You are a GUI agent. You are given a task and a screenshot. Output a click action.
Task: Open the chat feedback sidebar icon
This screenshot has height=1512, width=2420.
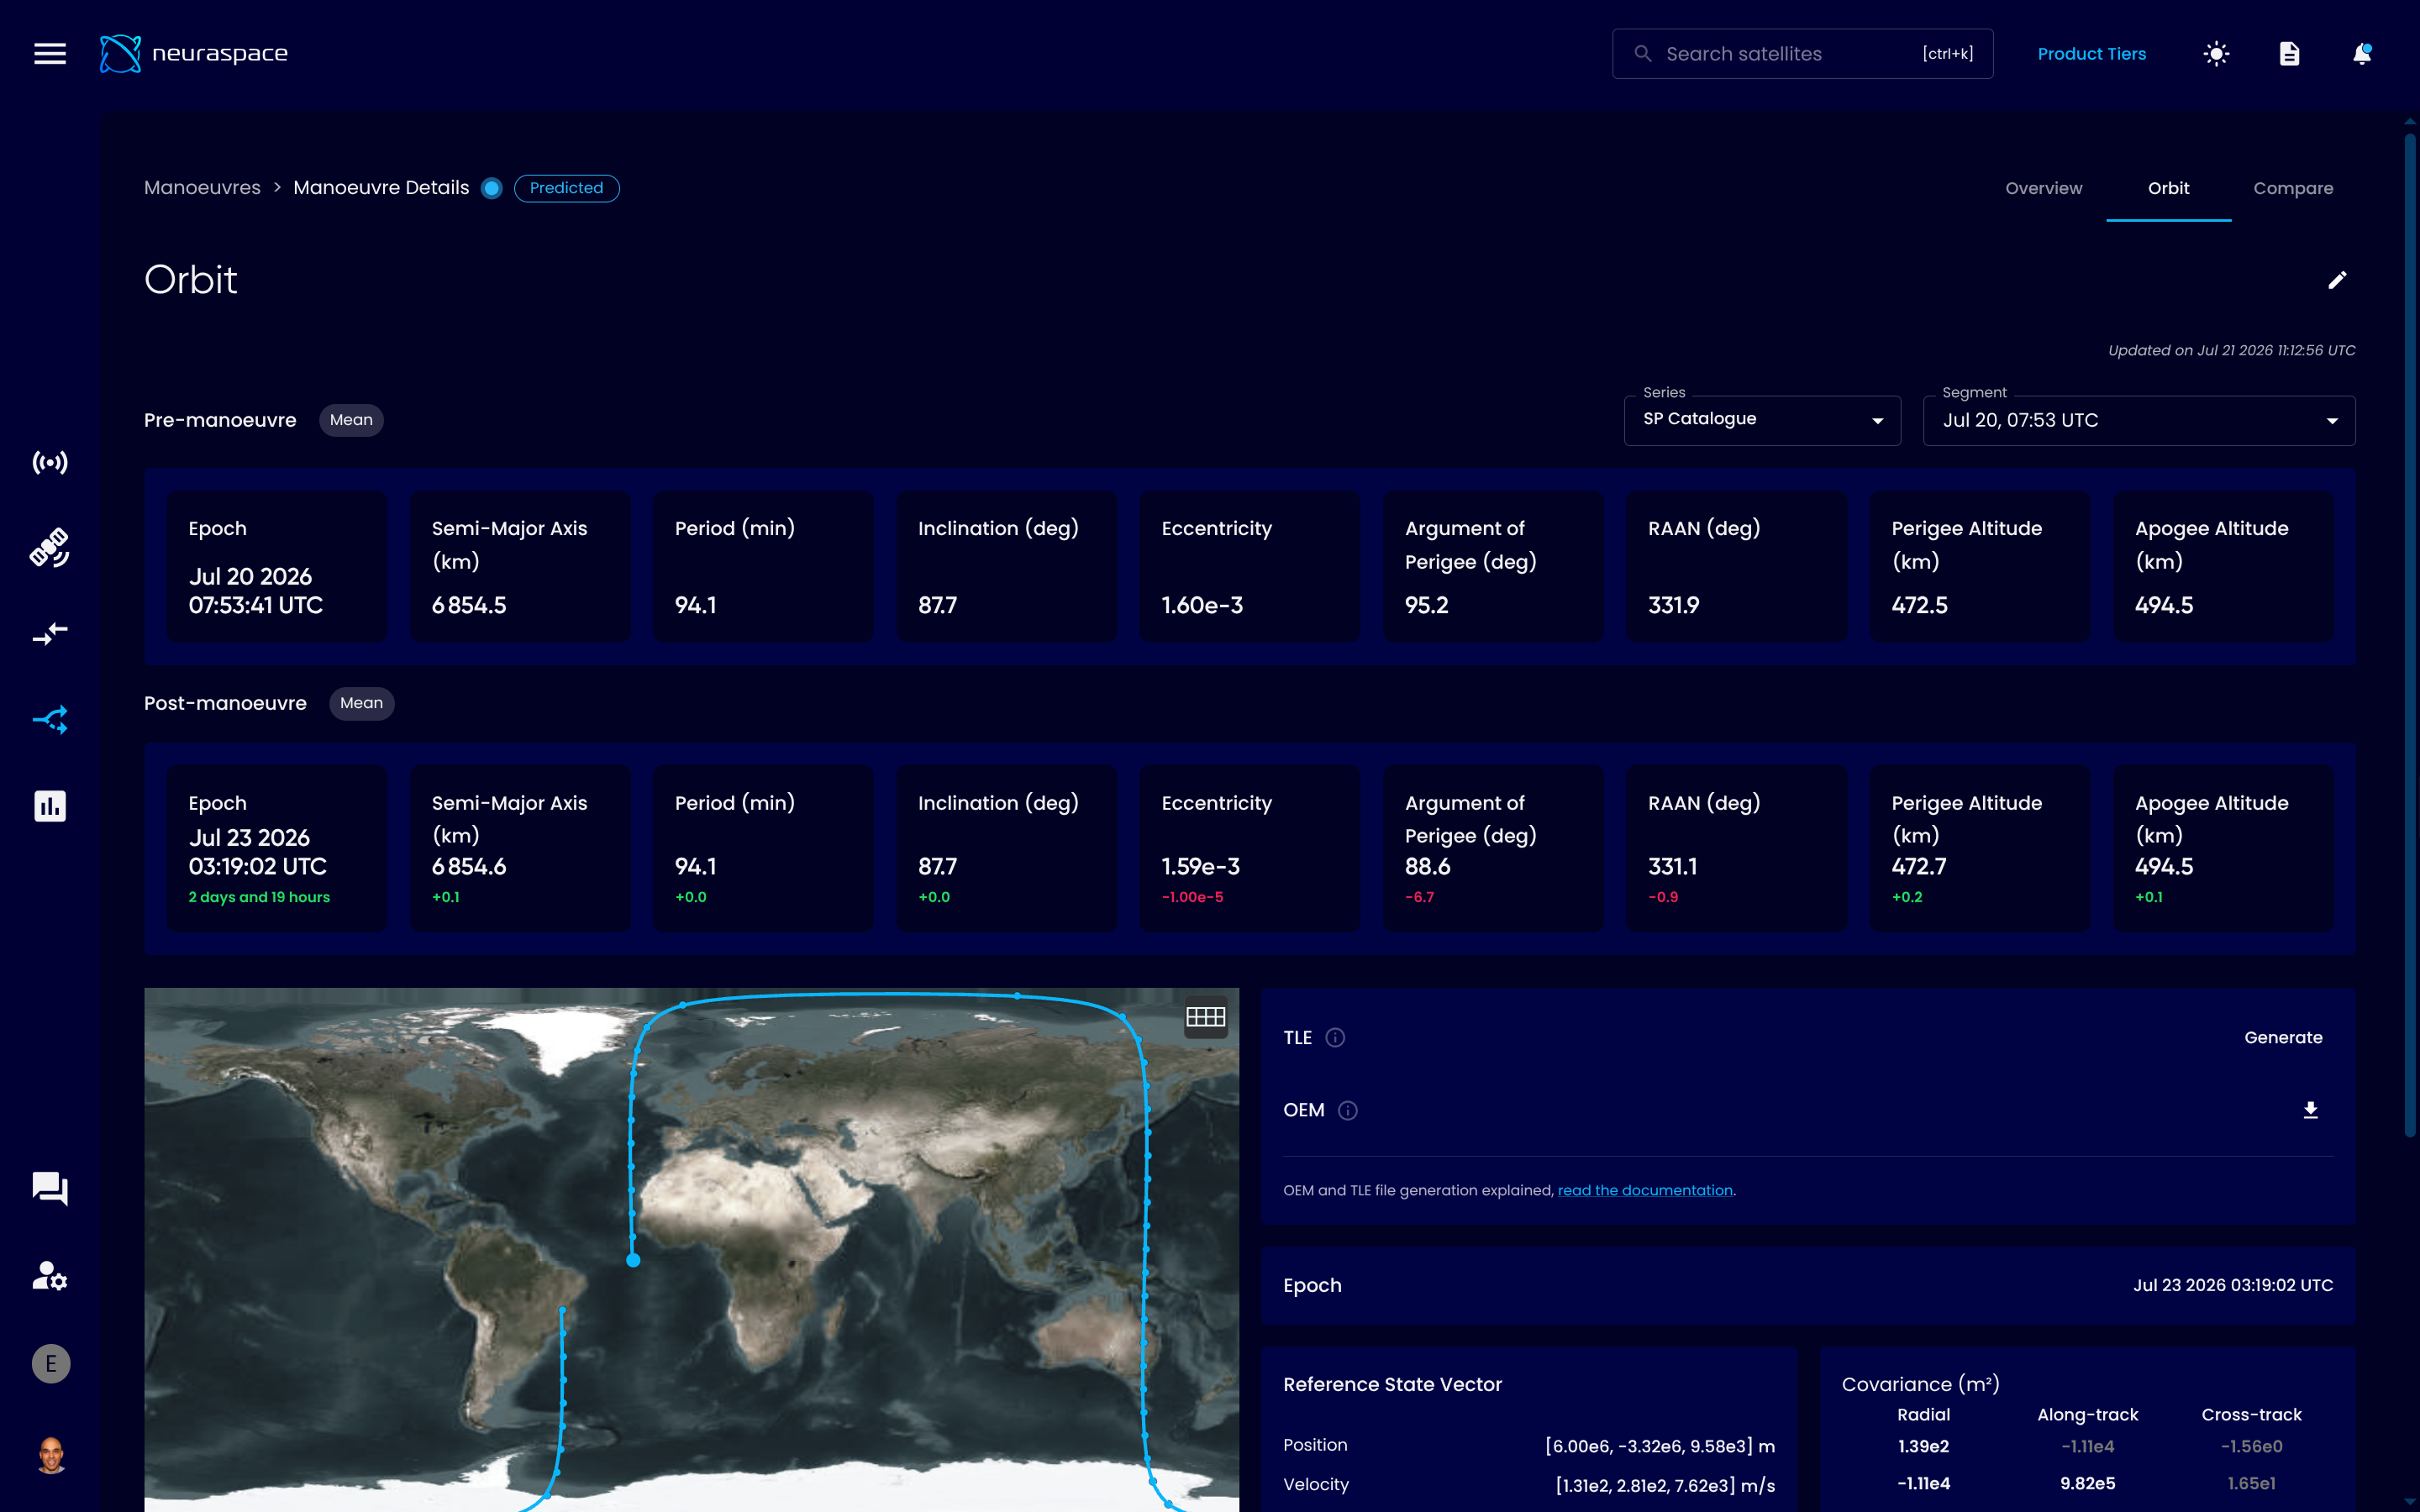50,1189
